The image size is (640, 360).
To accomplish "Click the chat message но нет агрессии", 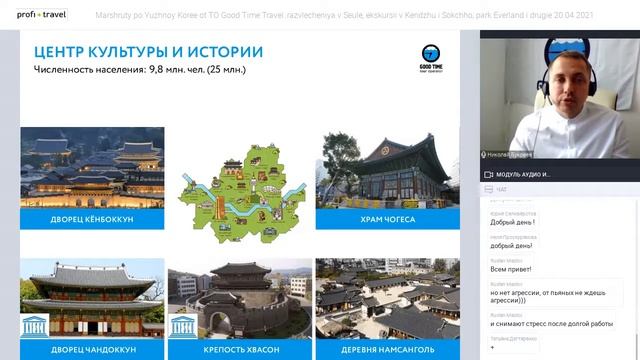I will [548, 296].
